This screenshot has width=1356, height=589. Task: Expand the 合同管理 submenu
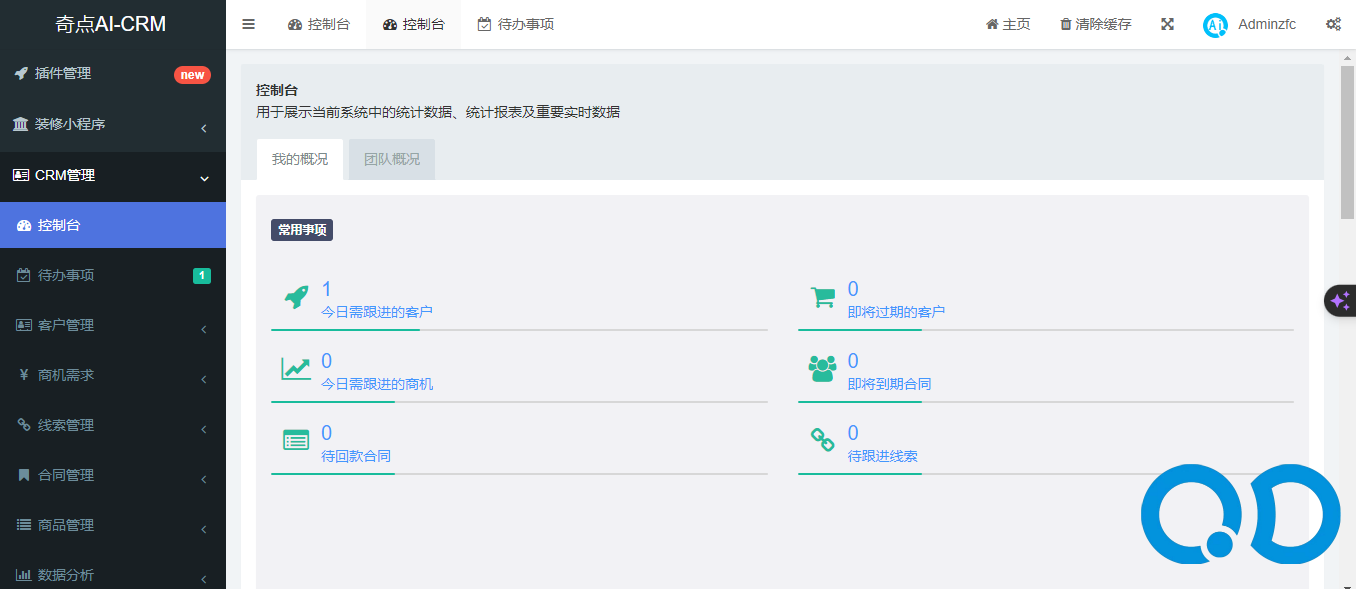coord(112,476)
